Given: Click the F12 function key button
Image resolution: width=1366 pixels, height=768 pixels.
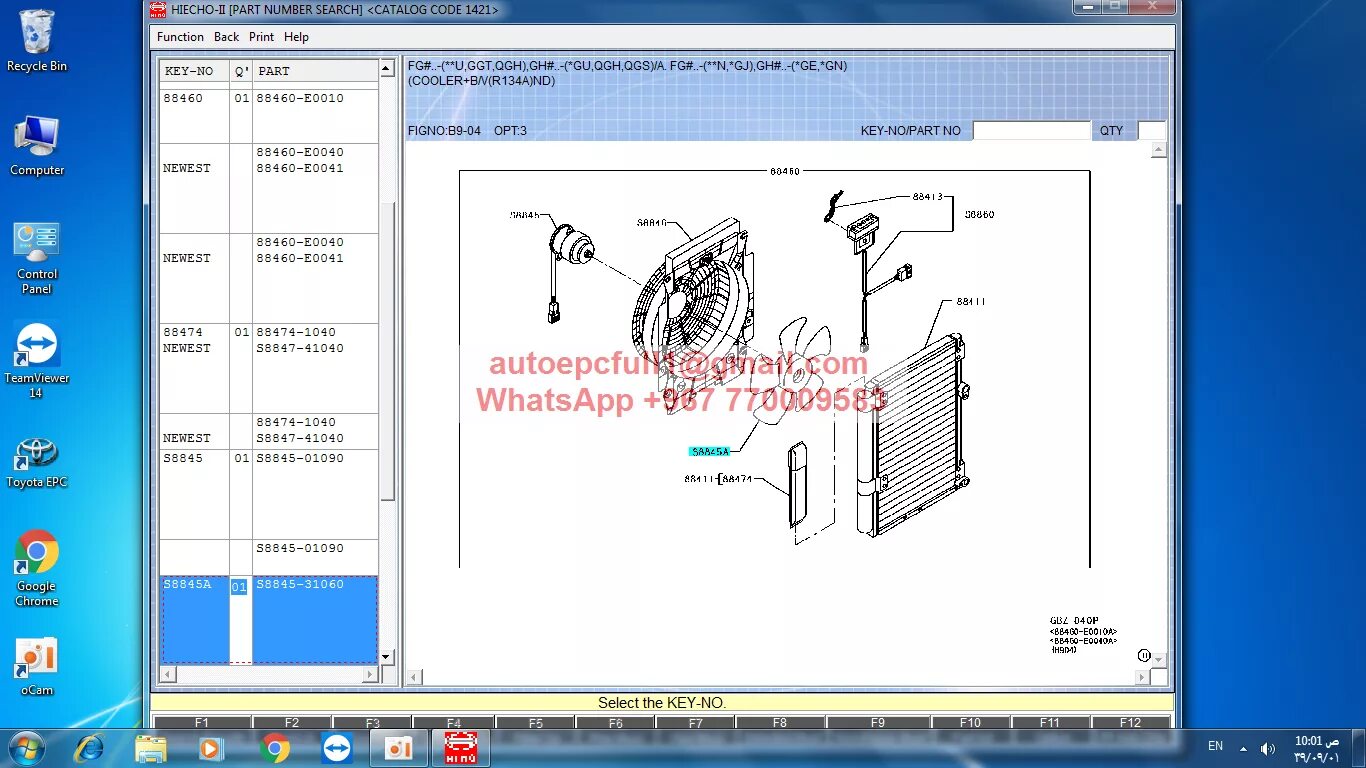Looking at the screenshot, I should 1130,722.
